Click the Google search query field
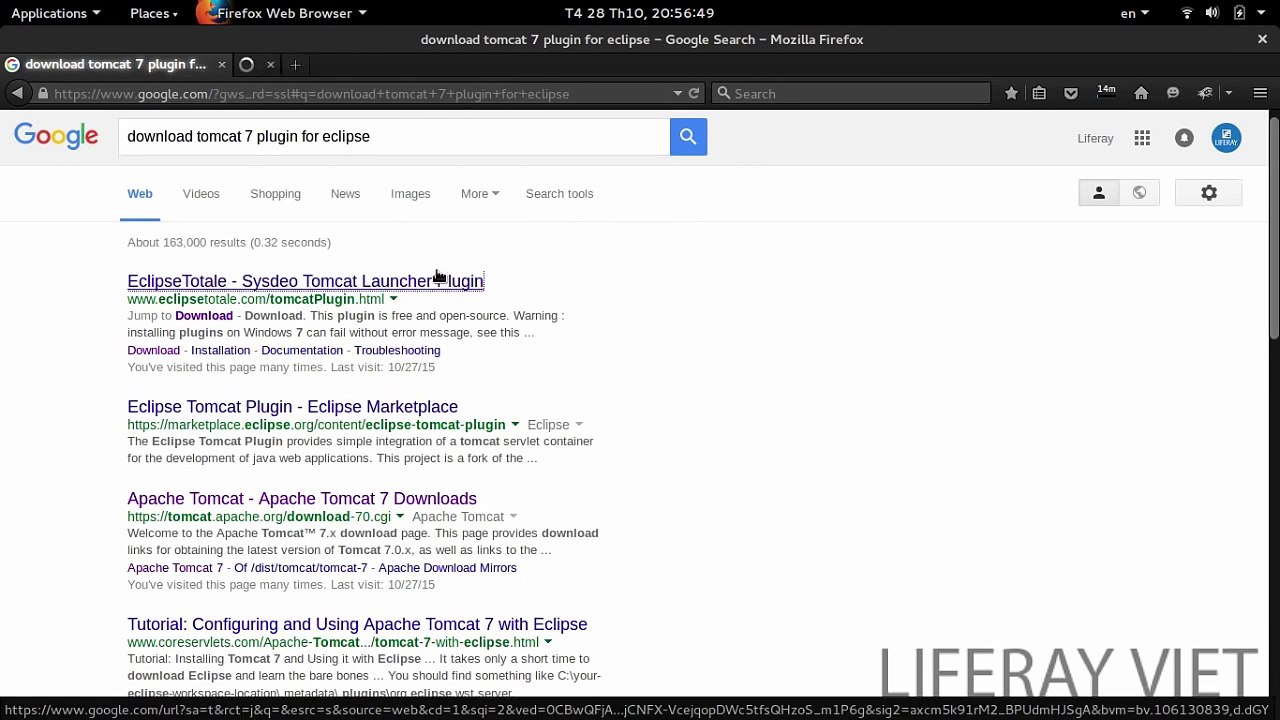1280x720 pixels. click(394, 137)
